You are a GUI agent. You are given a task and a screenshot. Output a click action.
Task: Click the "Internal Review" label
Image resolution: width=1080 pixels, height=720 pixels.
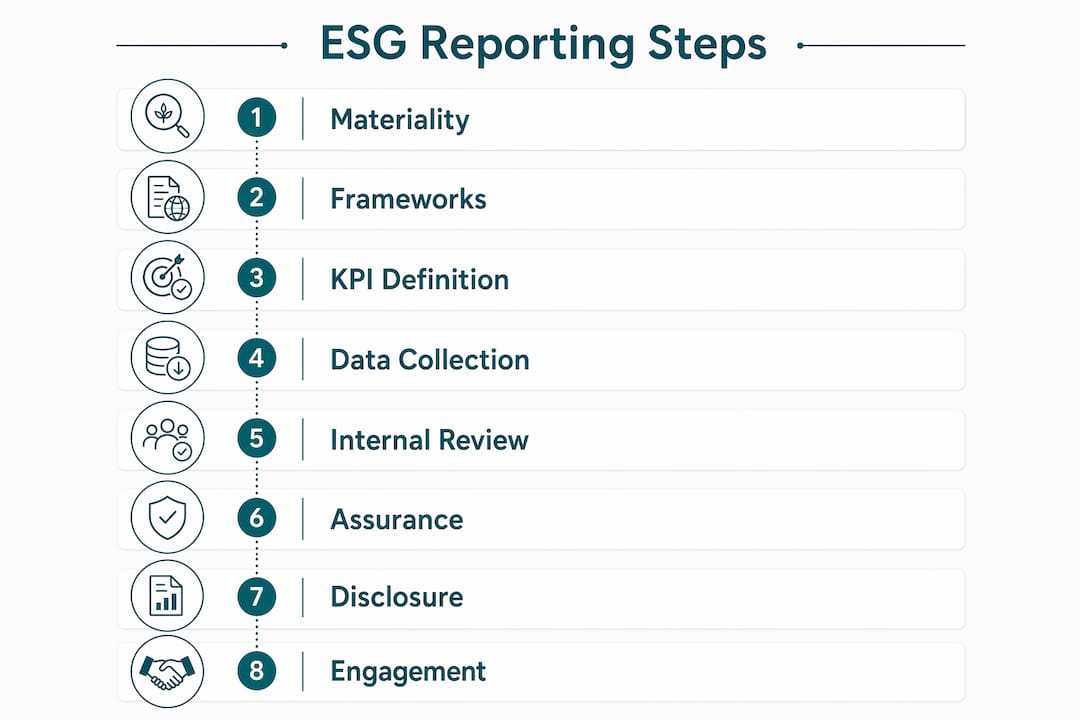[x=429, y=440]
